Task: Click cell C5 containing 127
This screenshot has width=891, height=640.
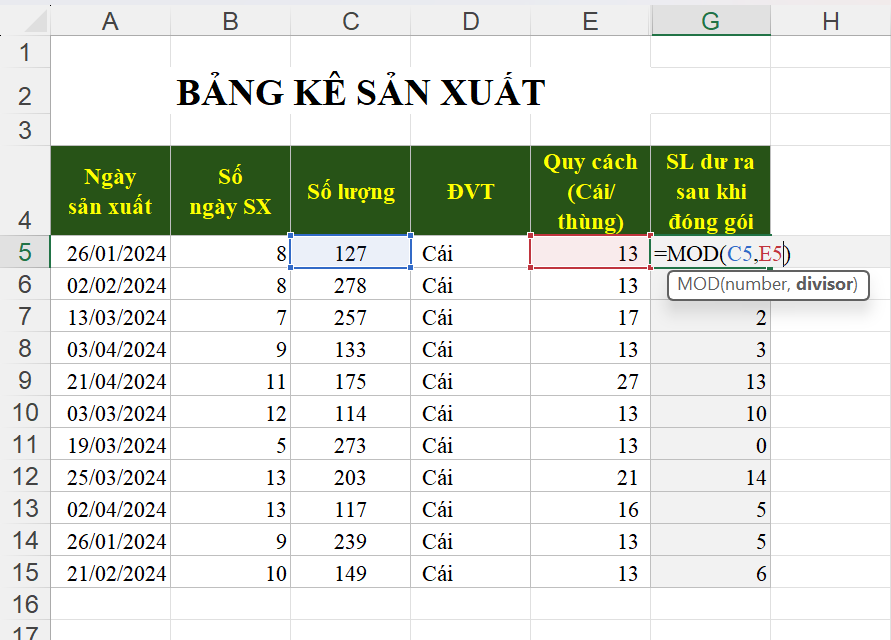Action: [350, 253]
